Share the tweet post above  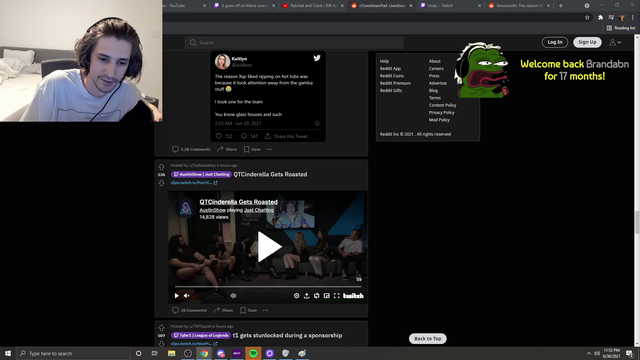[227, 149]
